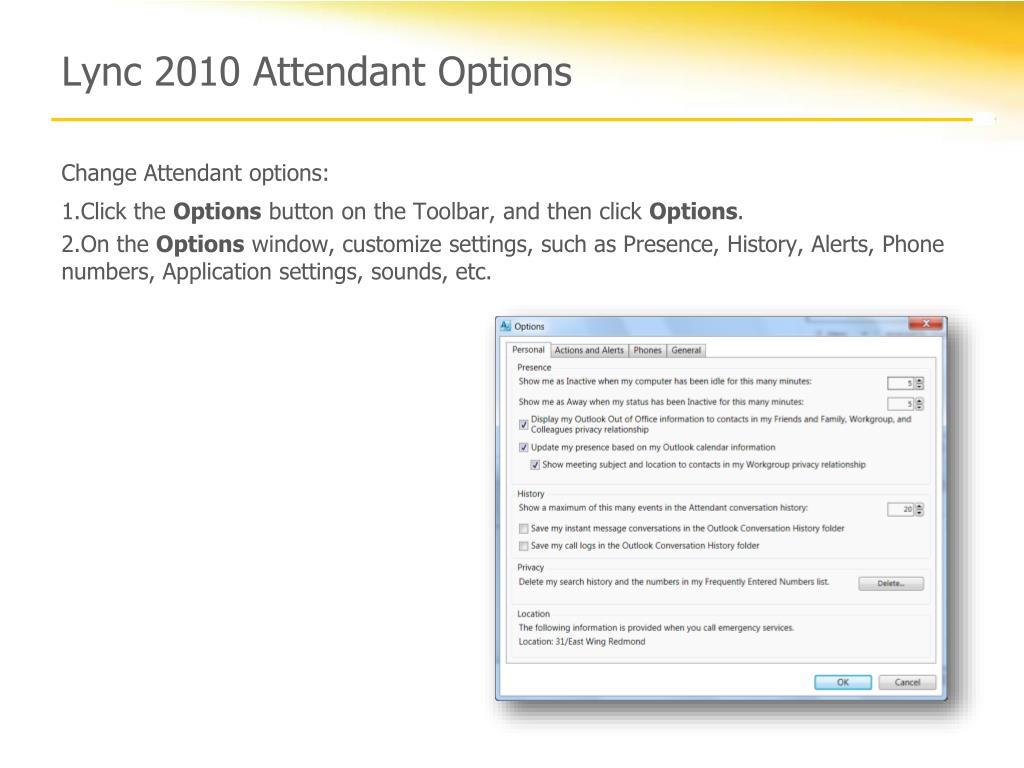Click the Presence section heading
This screenshot has height=768, width=1024.
534,368
